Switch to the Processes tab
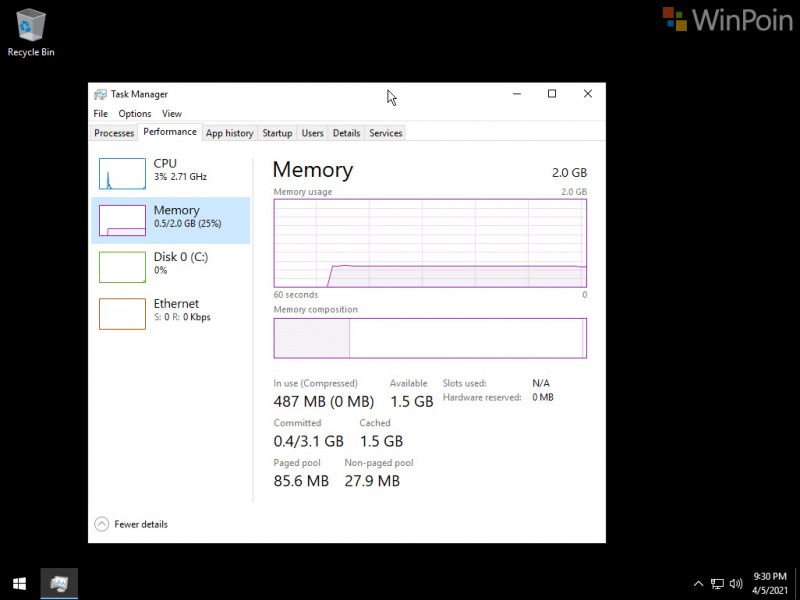Image resolution: width=800 pixels, height=600 pixels. pos(113,132)
